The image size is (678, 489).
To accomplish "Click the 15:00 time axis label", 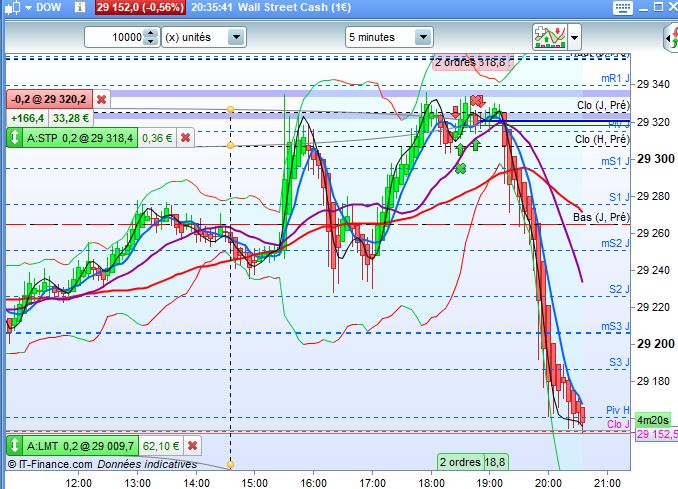I will [x=255, y=483].
